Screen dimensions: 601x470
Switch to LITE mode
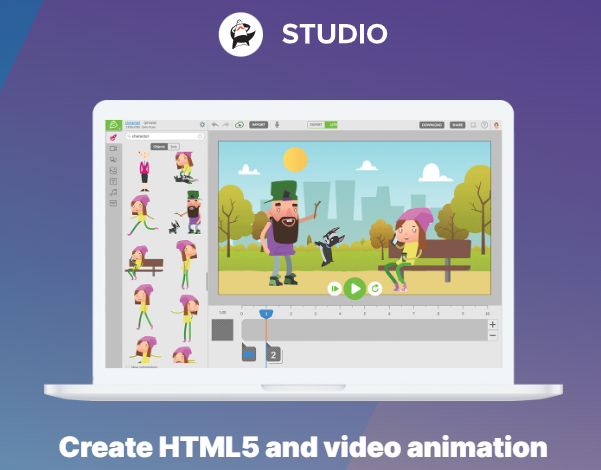pyautogui.click(x=332, y=125)
